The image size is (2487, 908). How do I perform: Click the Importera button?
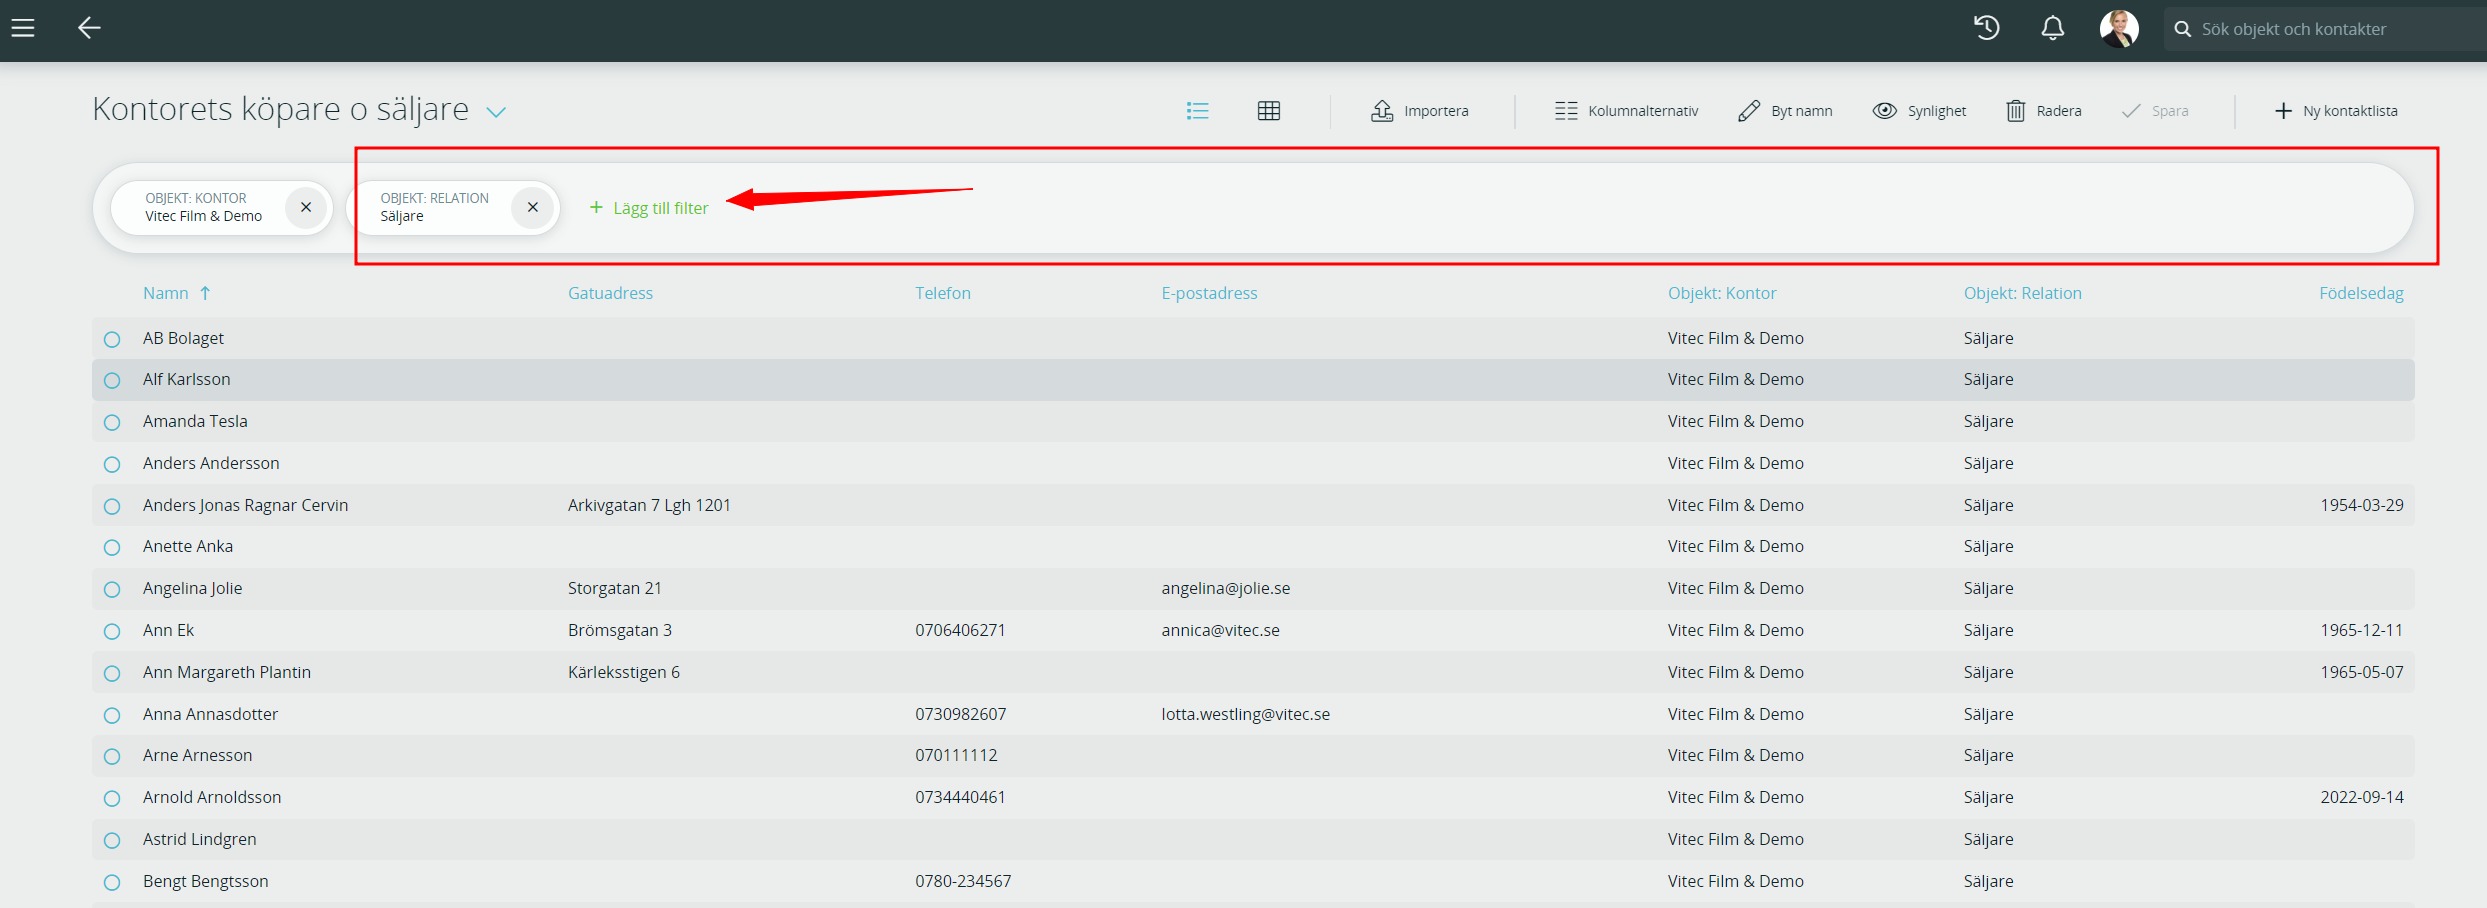(1420, 111)
